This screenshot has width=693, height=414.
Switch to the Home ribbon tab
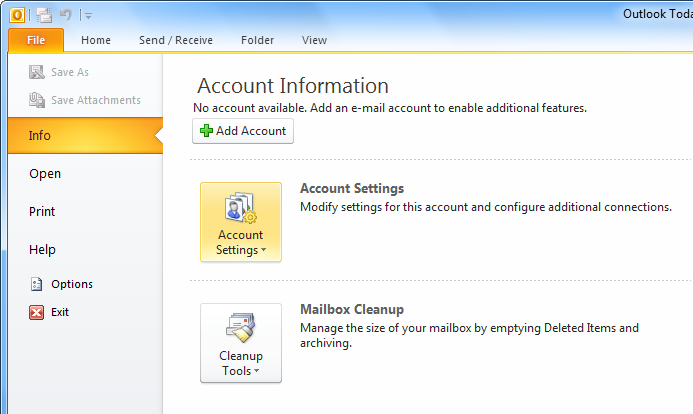click(96, 40)
